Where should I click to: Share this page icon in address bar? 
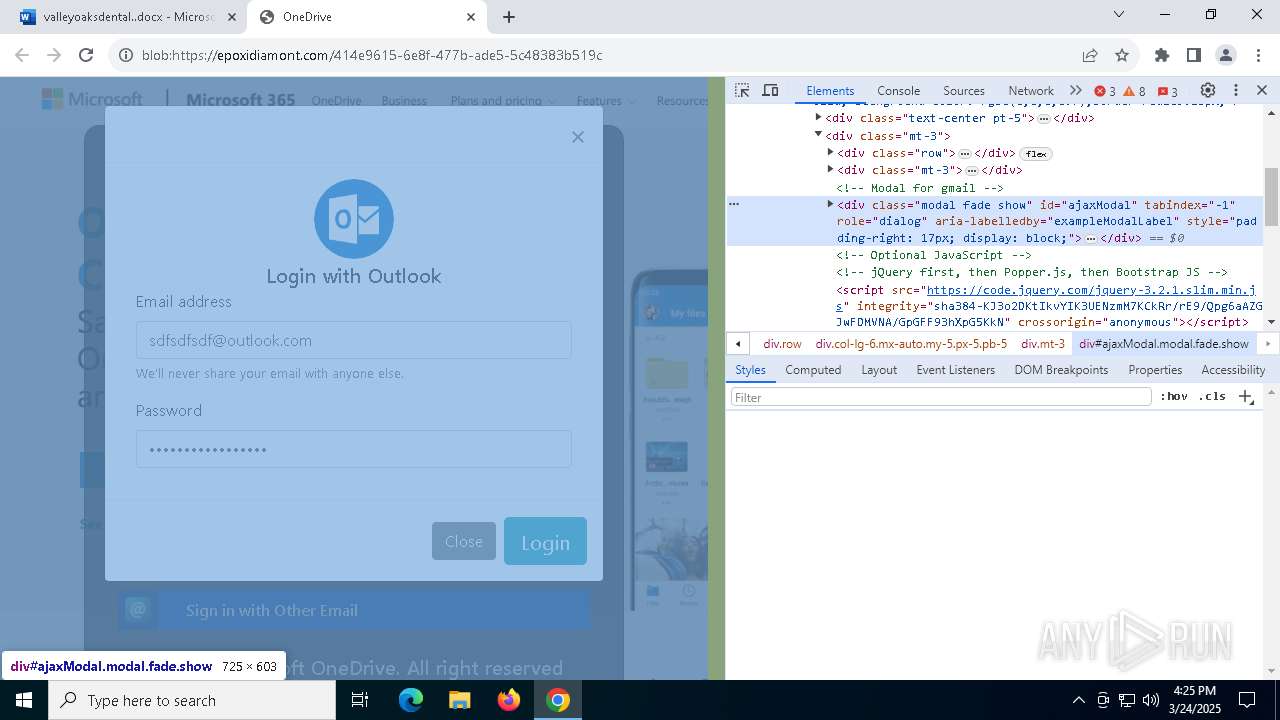point(1090,55)
